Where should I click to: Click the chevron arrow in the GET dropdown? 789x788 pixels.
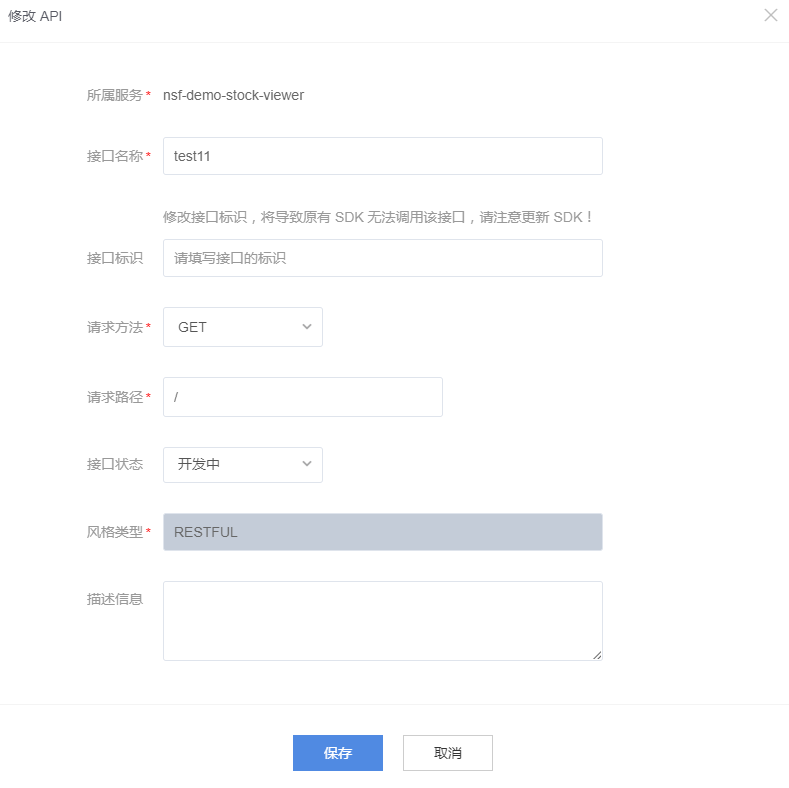[307, 327]
